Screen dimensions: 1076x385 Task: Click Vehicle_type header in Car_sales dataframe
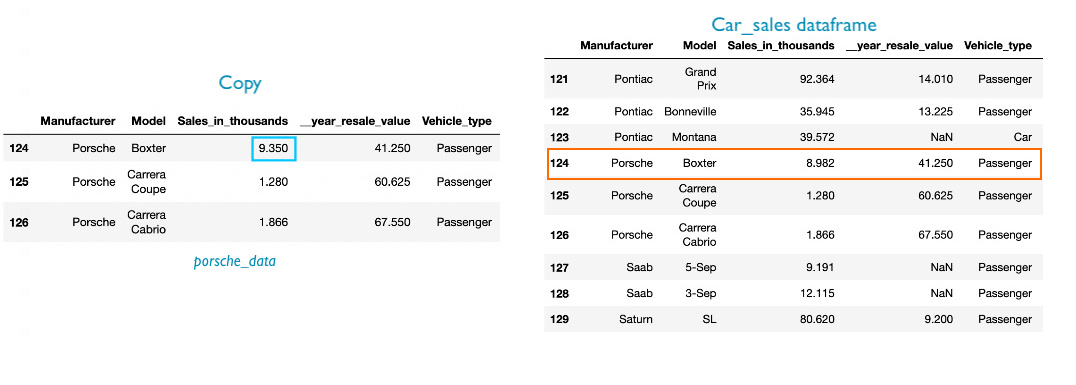click(x=998, y=45)
